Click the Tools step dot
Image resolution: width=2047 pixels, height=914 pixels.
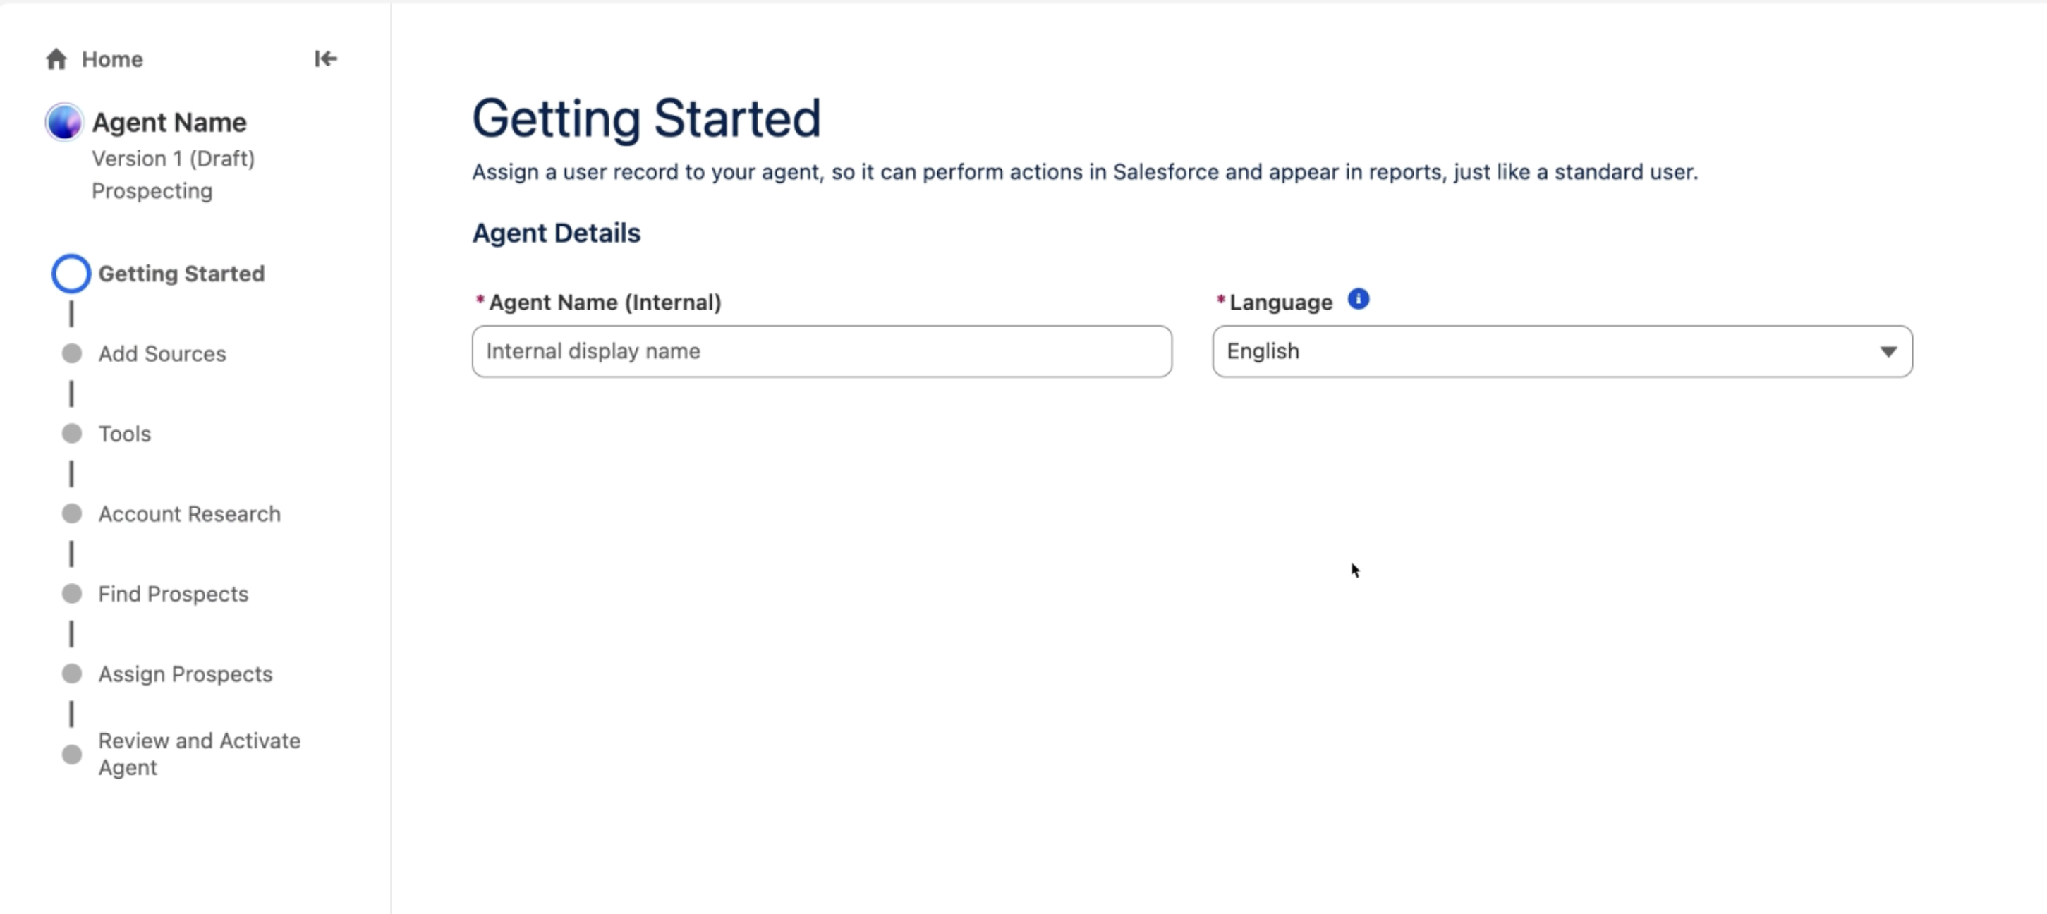click(x=72, y=433)
